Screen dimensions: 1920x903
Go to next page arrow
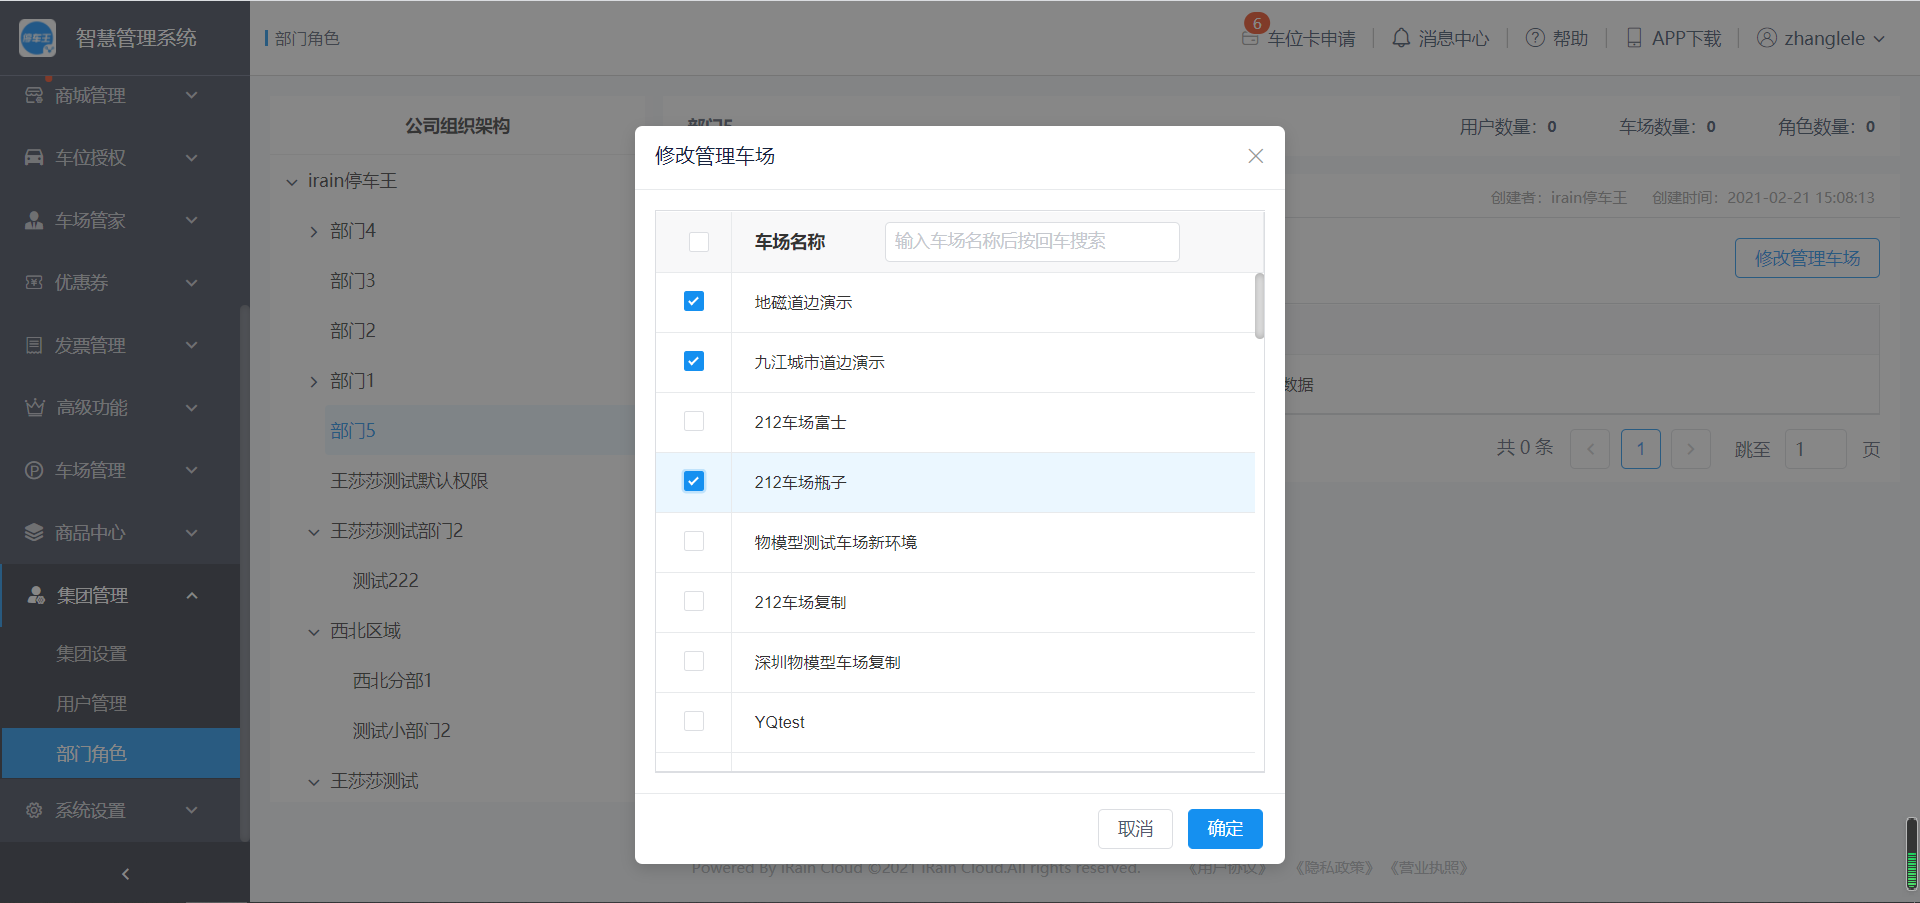tap(1691, 449)
